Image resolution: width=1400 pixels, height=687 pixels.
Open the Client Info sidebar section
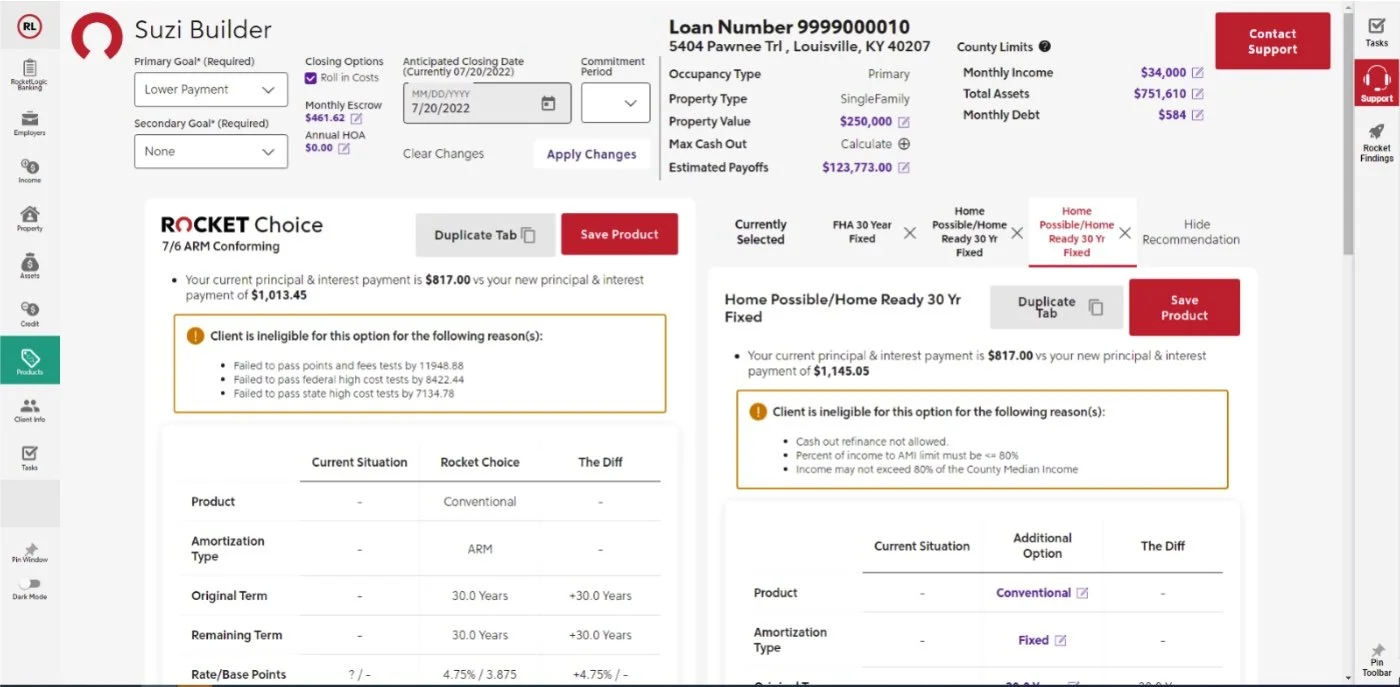pos(29,410)
